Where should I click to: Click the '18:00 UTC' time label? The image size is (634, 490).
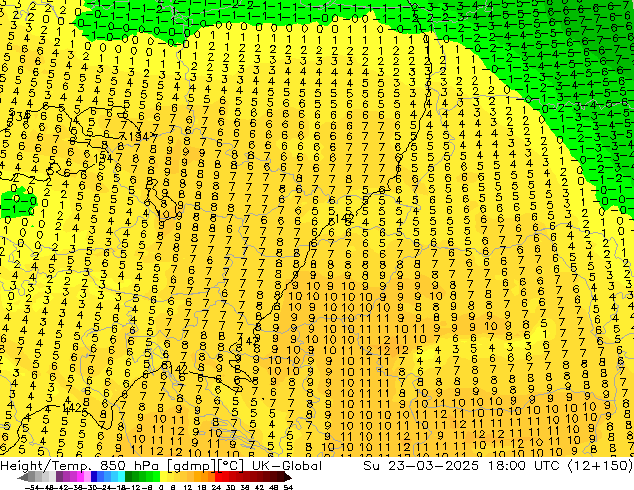pyautogui.click(x=523, y=466)
